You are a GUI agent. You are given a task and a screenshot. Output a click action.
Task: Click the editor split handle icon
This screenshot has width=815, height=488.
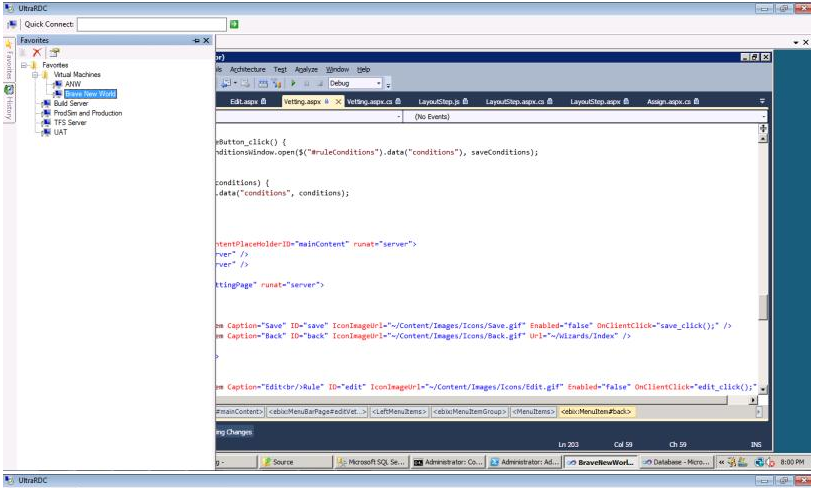763,128
